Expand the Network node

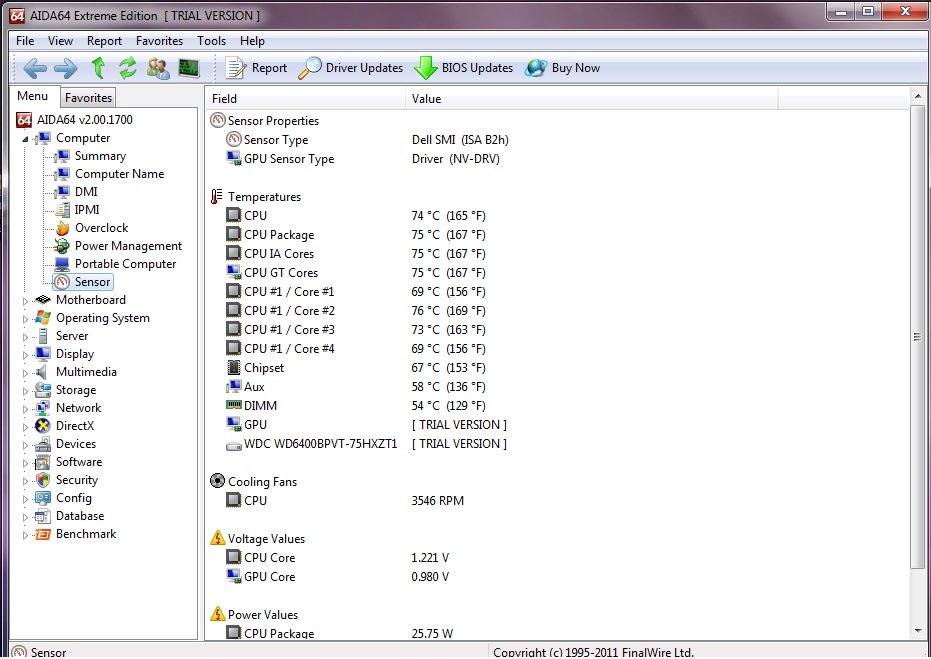pos(25,409)
